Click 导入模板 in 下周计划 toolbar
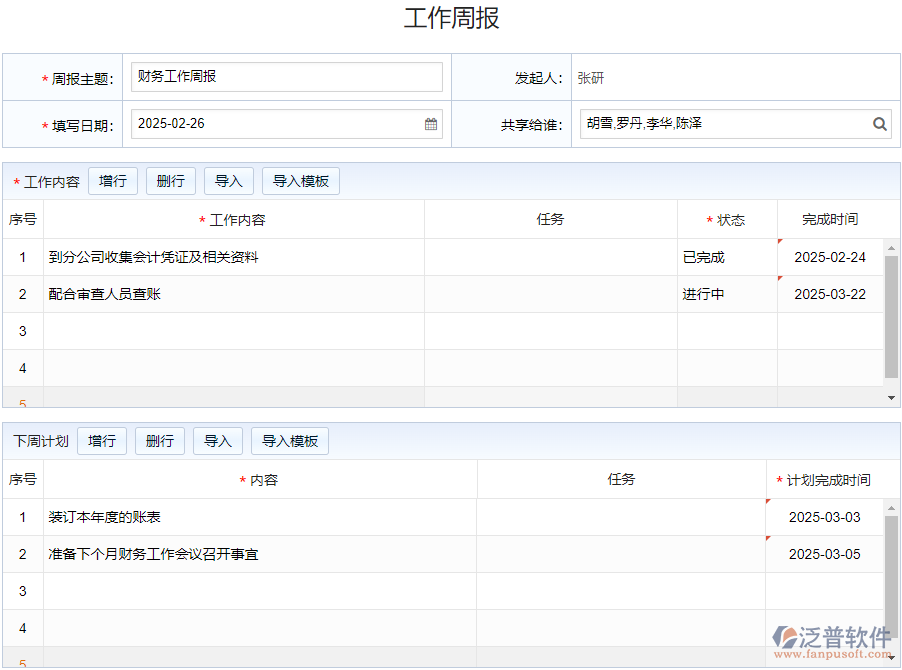 click(x=290, y=441)
